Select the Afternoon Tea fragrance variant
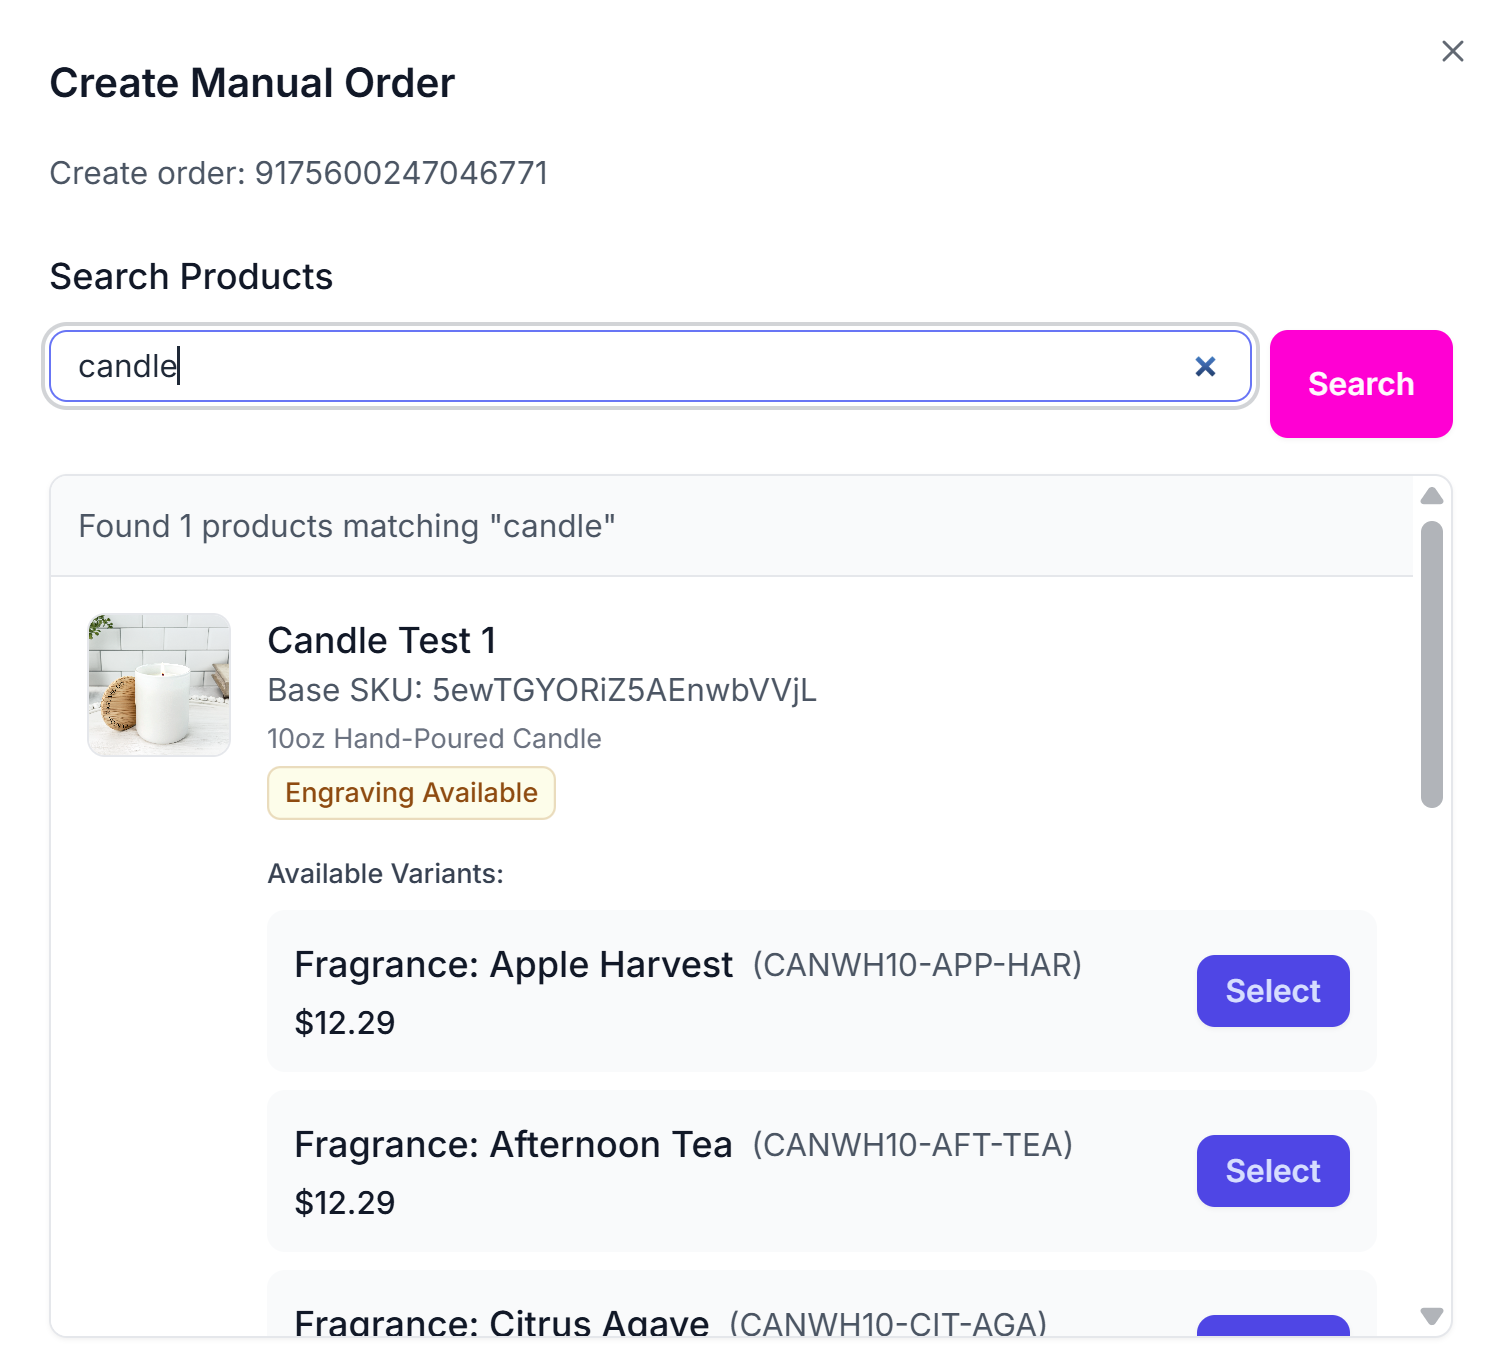Screen dimensions: 1504x1370 (x=1272, y=1171)
